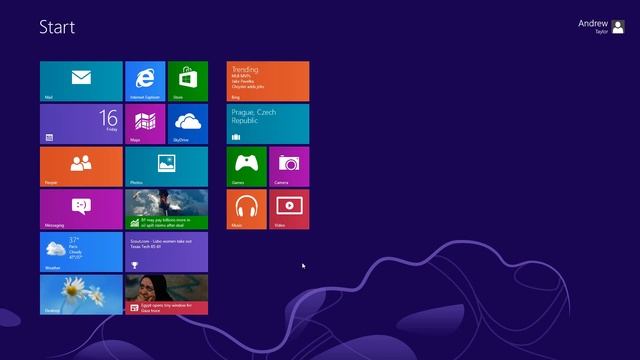640x360 pixels.
Task: Open the Finance tile with chart icon
Action: click(x=167, y=209)
